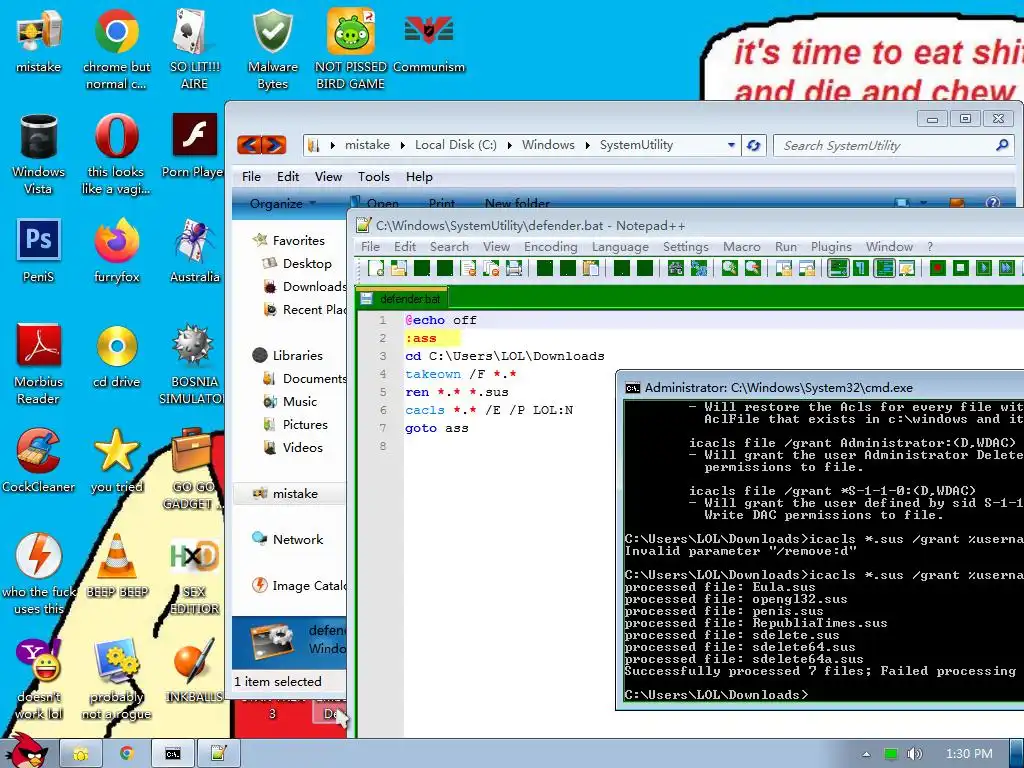Click the Synchronize Vertical Scrolling icon

click(x=784, y=268)
